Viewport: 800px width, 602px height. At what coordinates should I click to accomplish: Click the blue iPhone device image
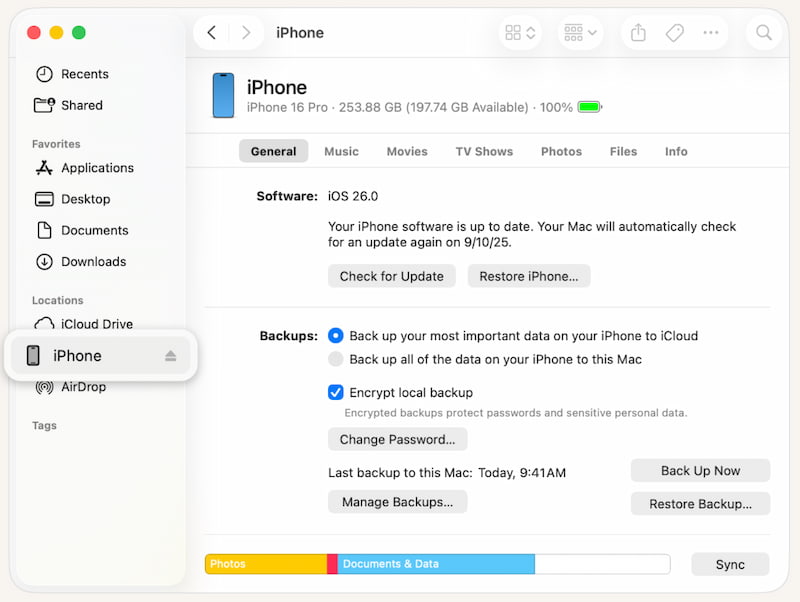coord(223,95)
